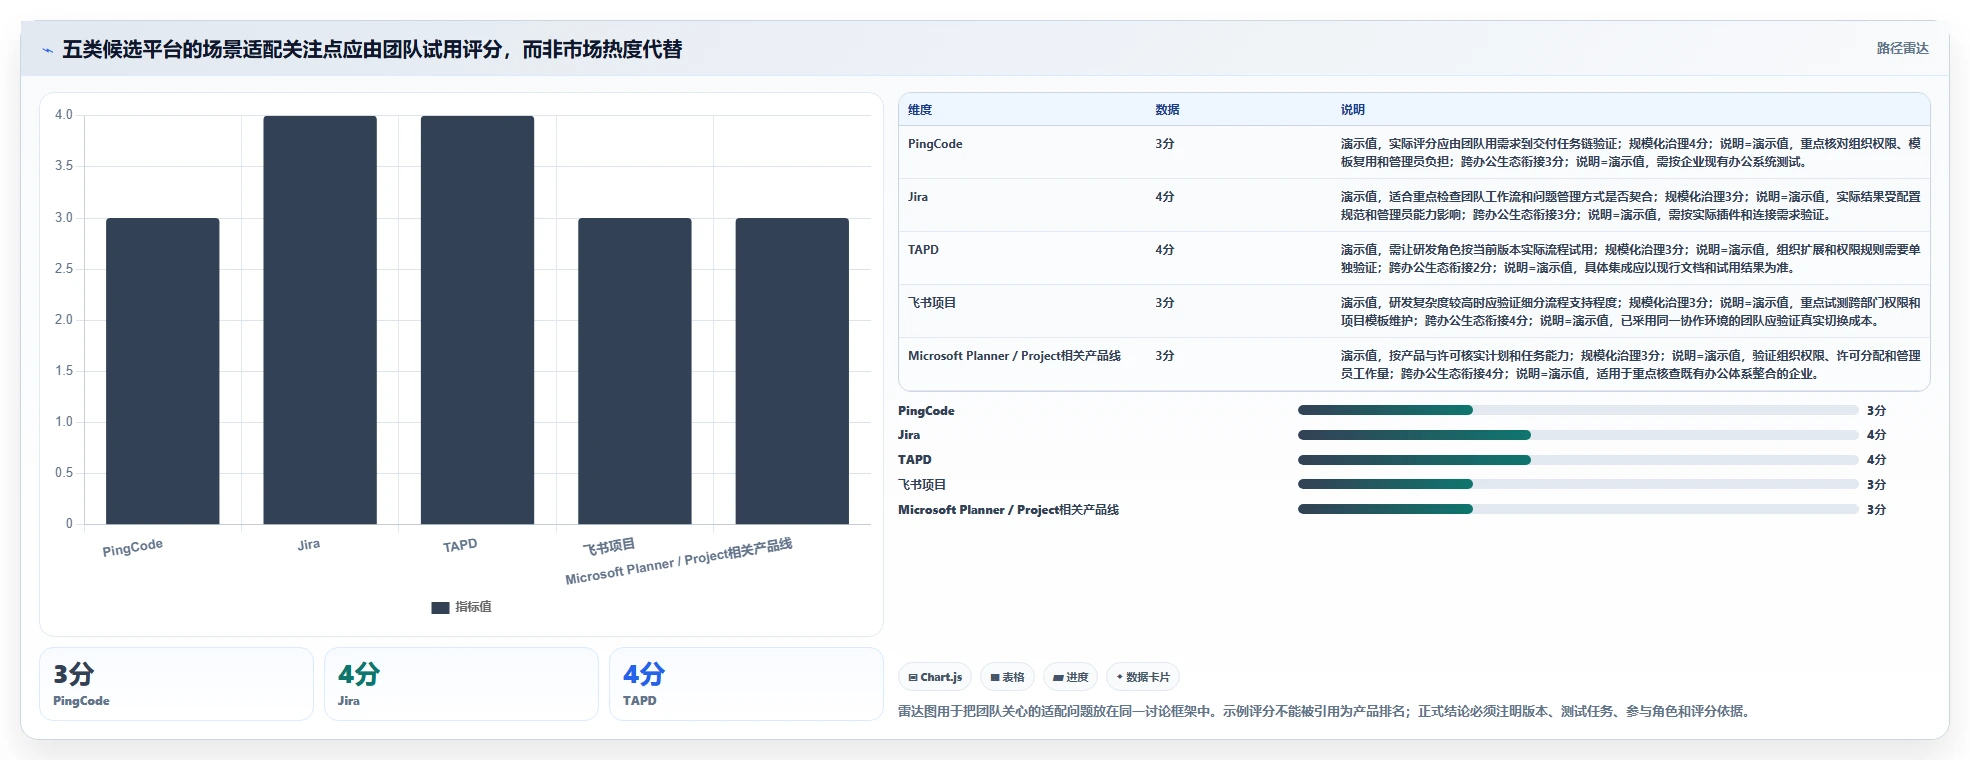Click the PingCode bar in the chart

(163, 371)
